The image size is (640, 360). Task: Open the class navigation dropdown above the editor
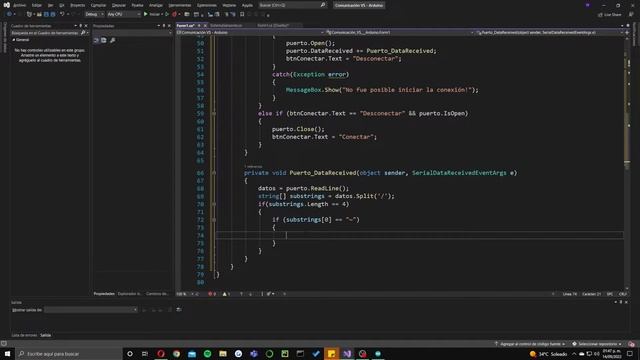pyautogui.click(x=400, y=33)
